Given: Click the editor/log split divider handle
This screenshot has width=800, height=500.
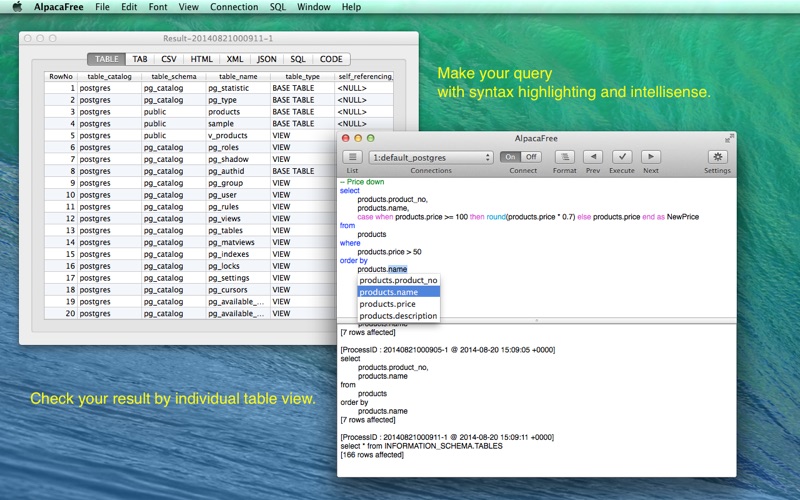Looking at the screenshot, I should click(536, 320).
